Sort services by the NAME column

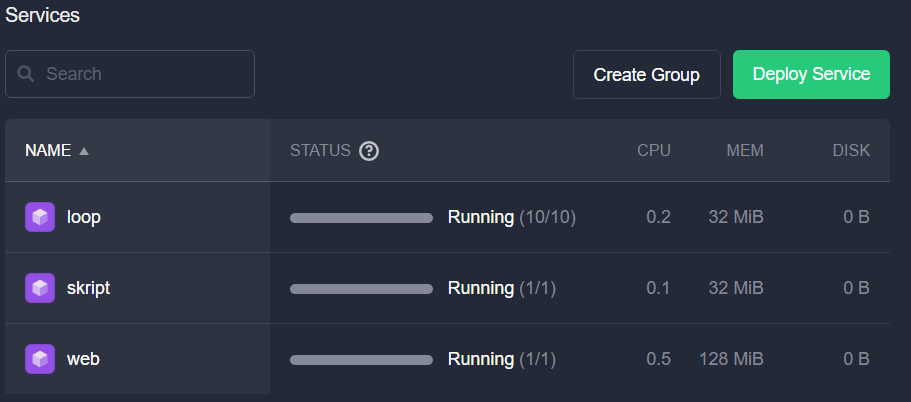(48, 150)
